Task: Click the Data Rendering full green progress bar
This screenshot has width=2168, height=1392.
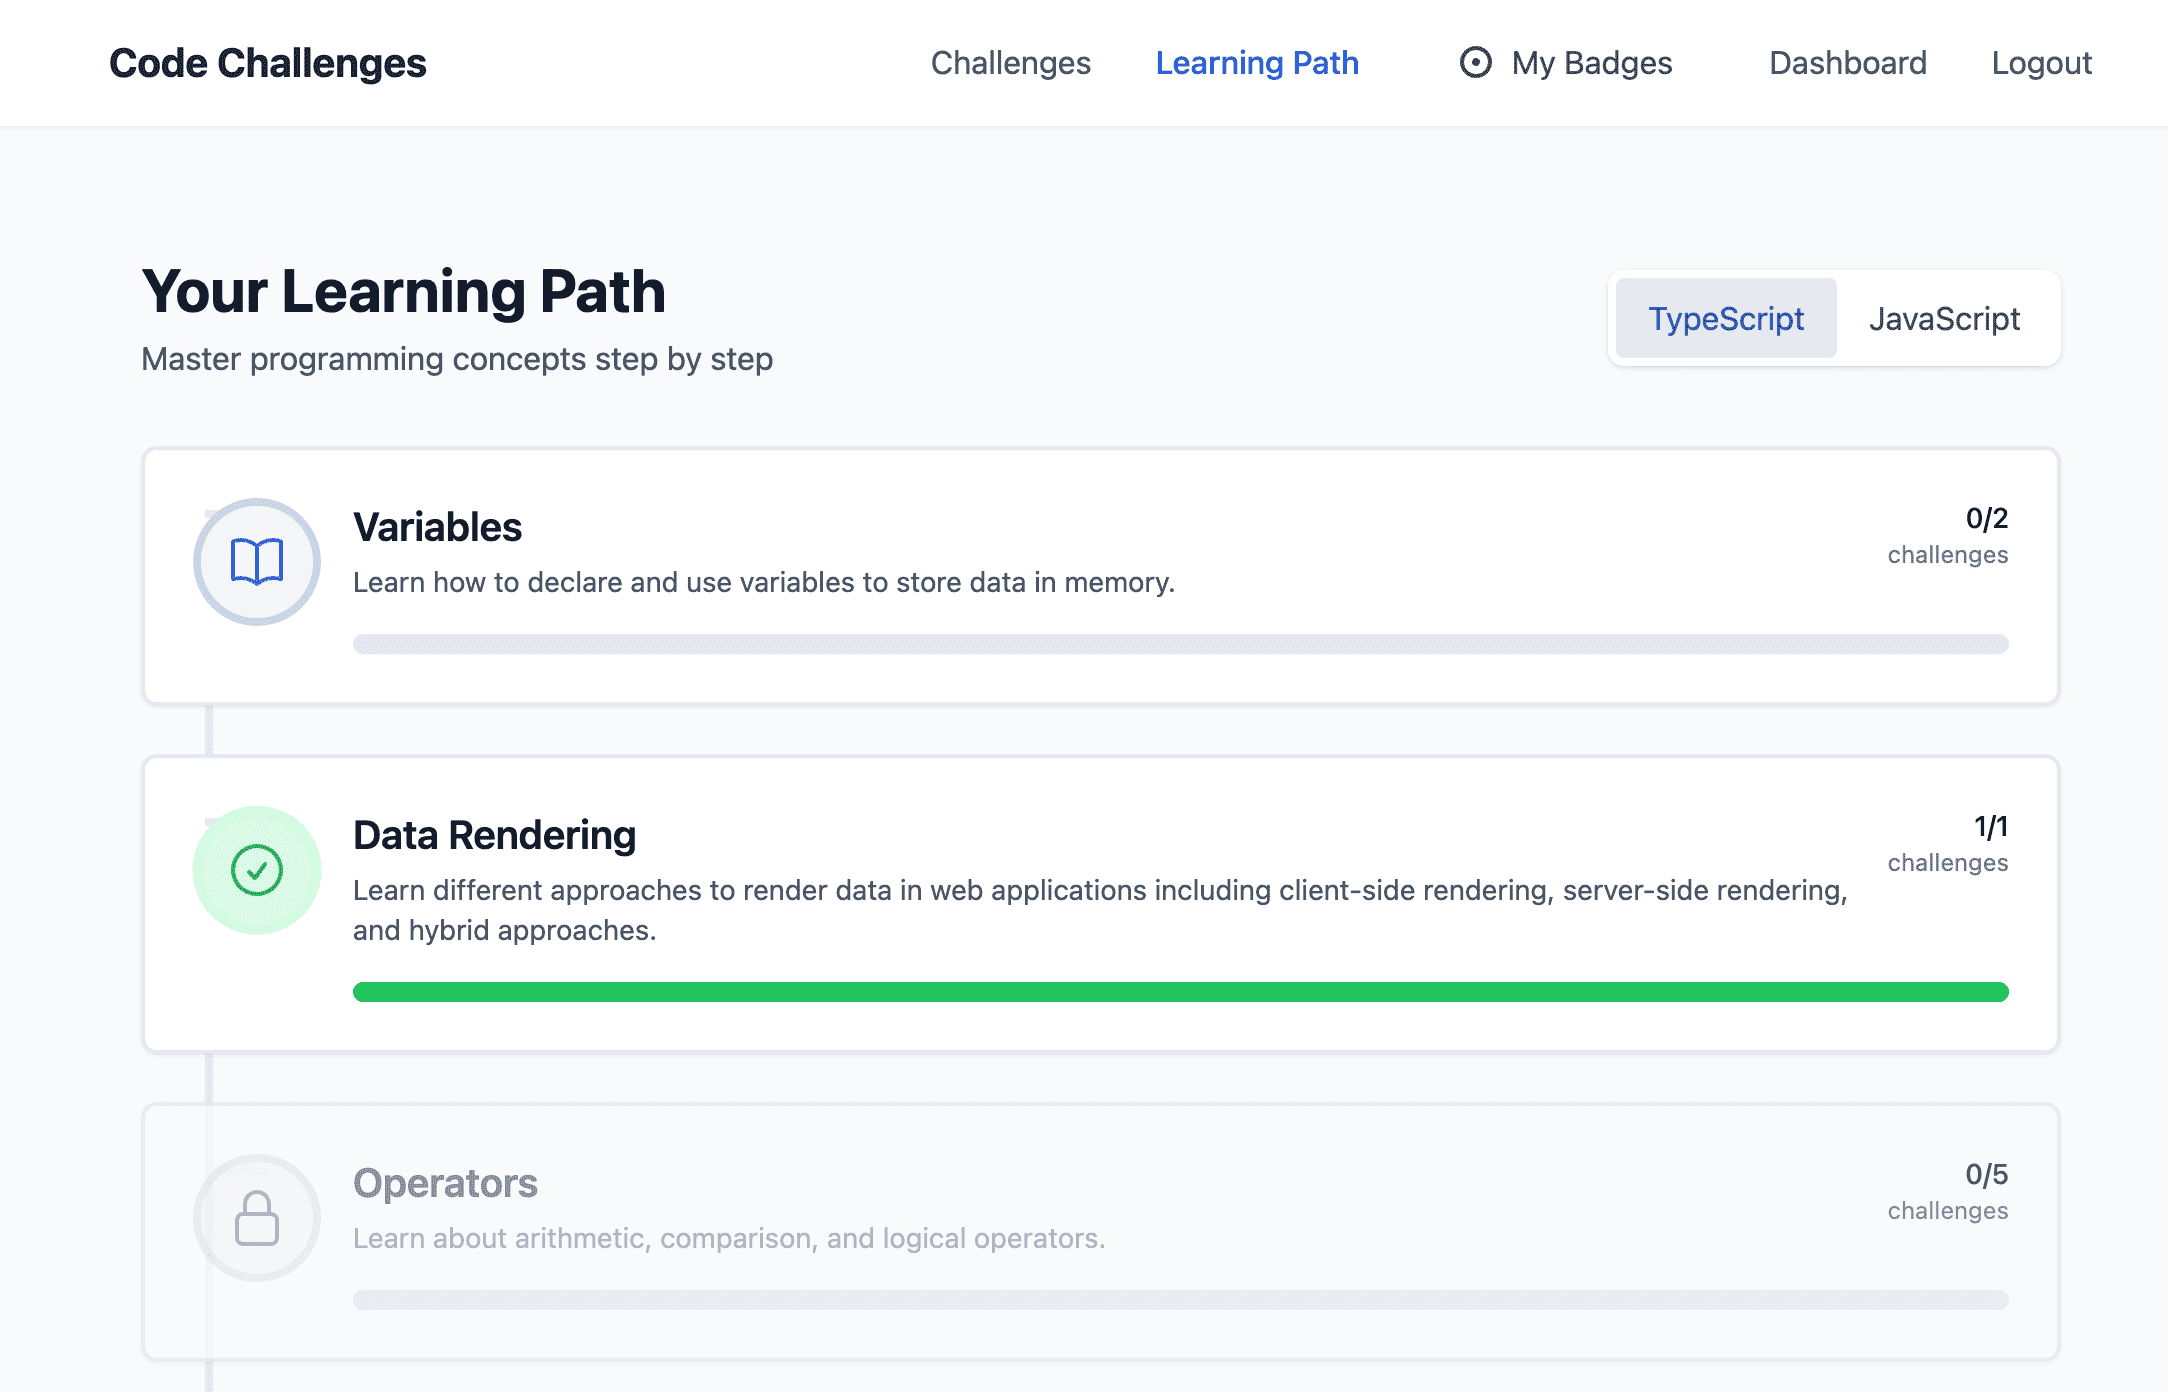Action: click(1180, 992)
